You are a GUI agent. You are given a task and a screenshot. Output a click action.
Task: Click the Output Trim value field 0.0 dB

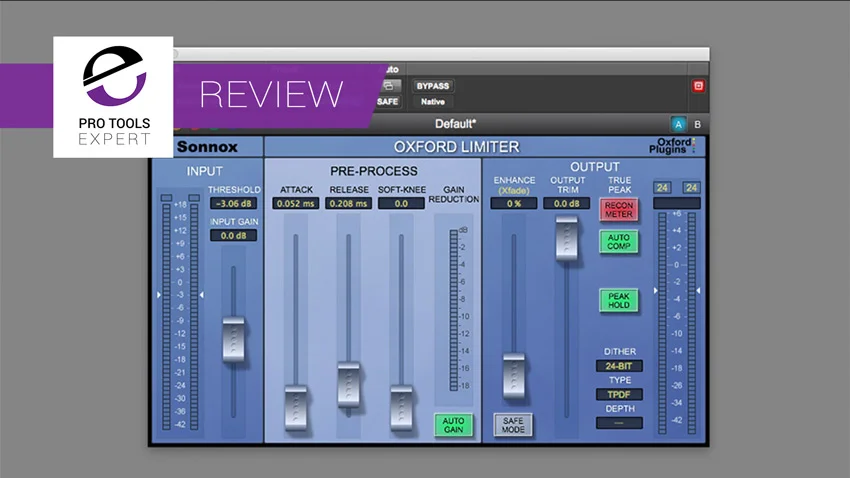[x=567, y=204]
